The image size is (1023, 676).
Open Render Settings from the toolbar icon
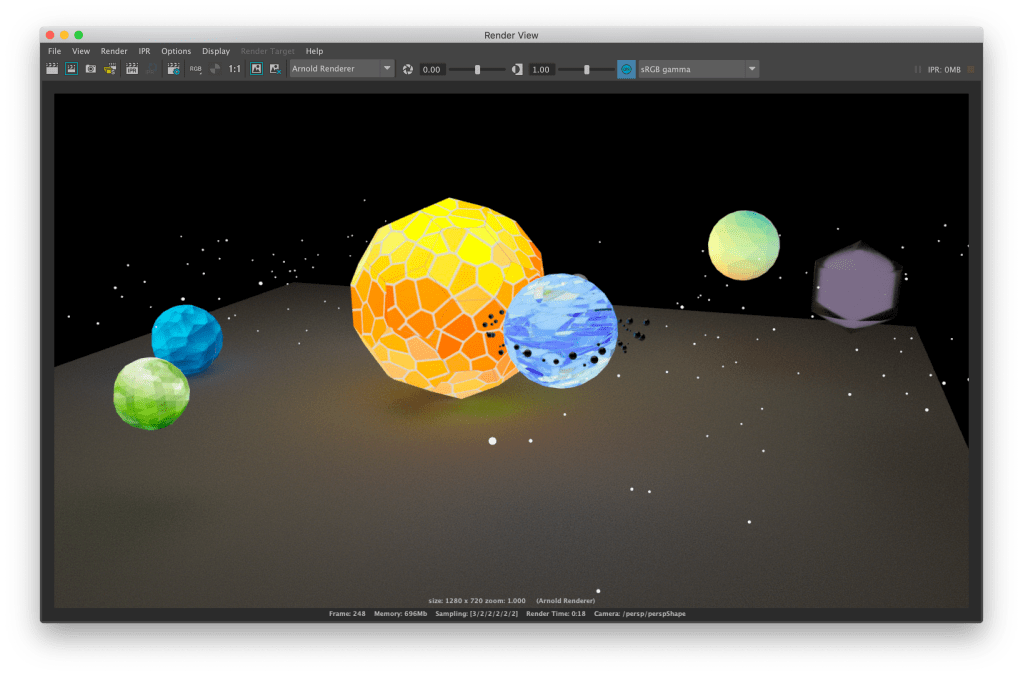tap(173, 69)
